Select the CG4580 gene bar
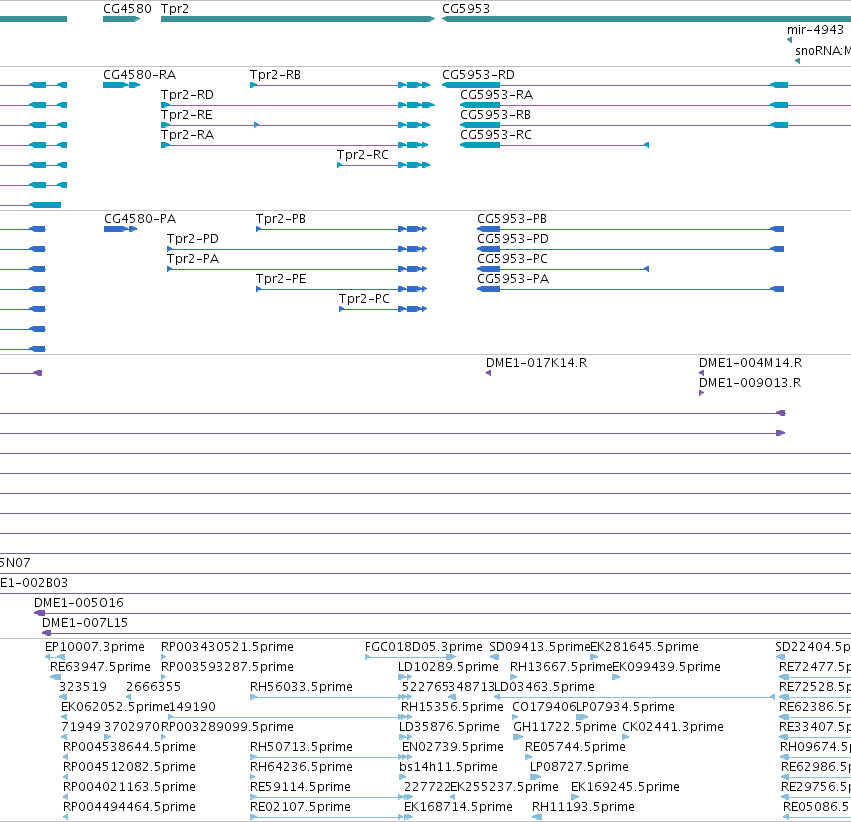 (122, 19)
